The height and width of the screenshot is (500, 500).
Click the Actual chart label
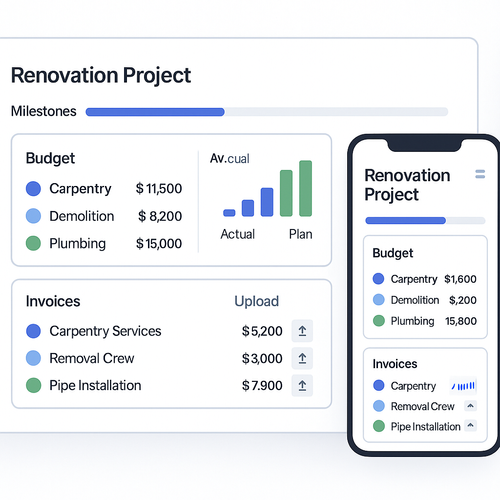click(x=238, y=234)
